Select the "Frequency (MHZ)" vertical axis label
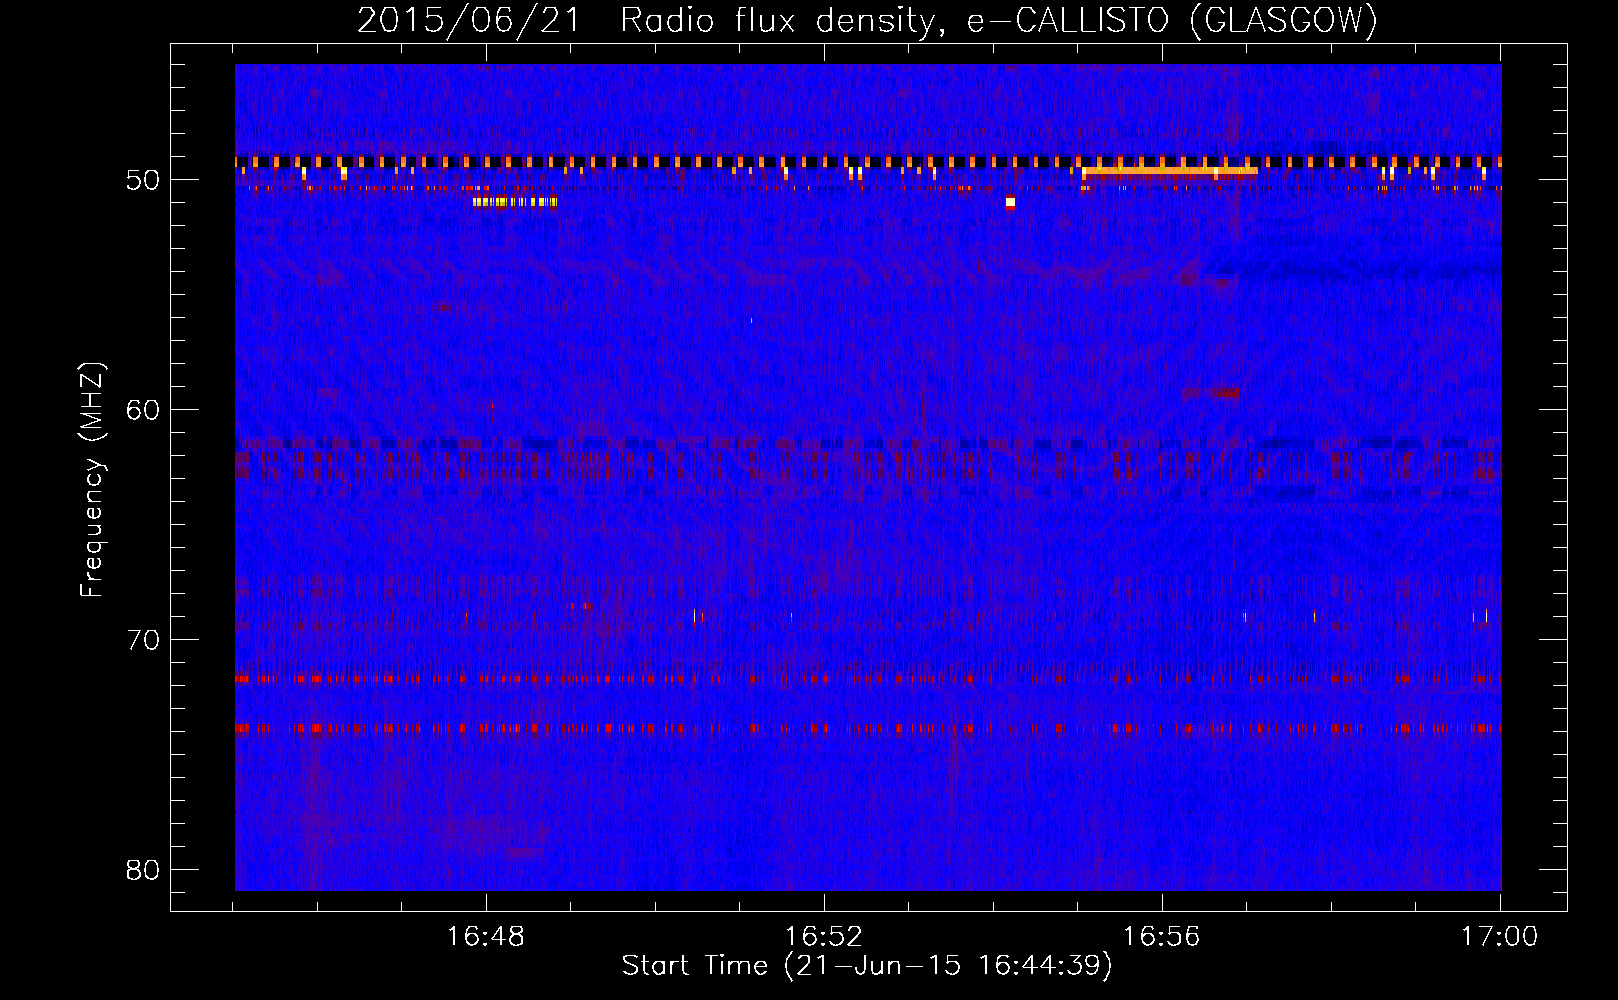The width and height of the screenshot is (1618, 1000). pyautogui.click(x=92, y=480)
